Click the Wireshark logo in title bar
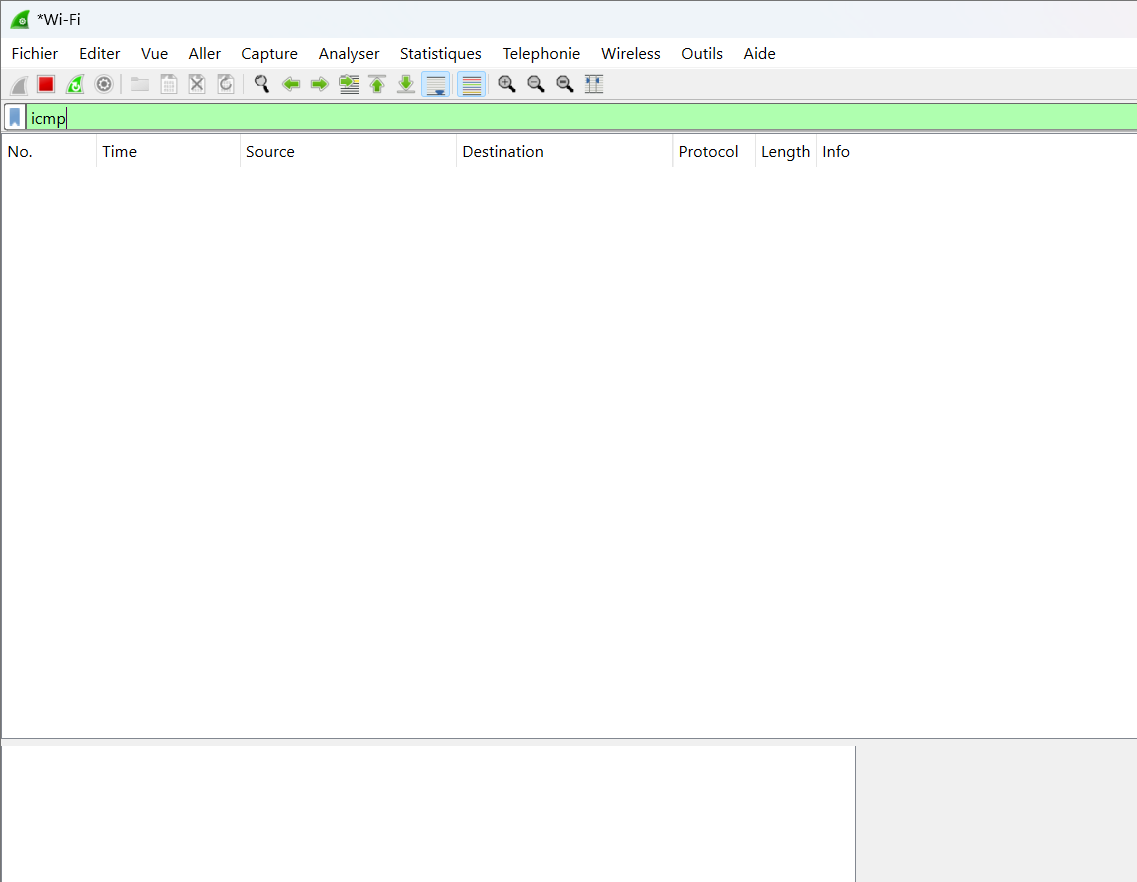Screen dimensions: 1137x882 point(20,20)
